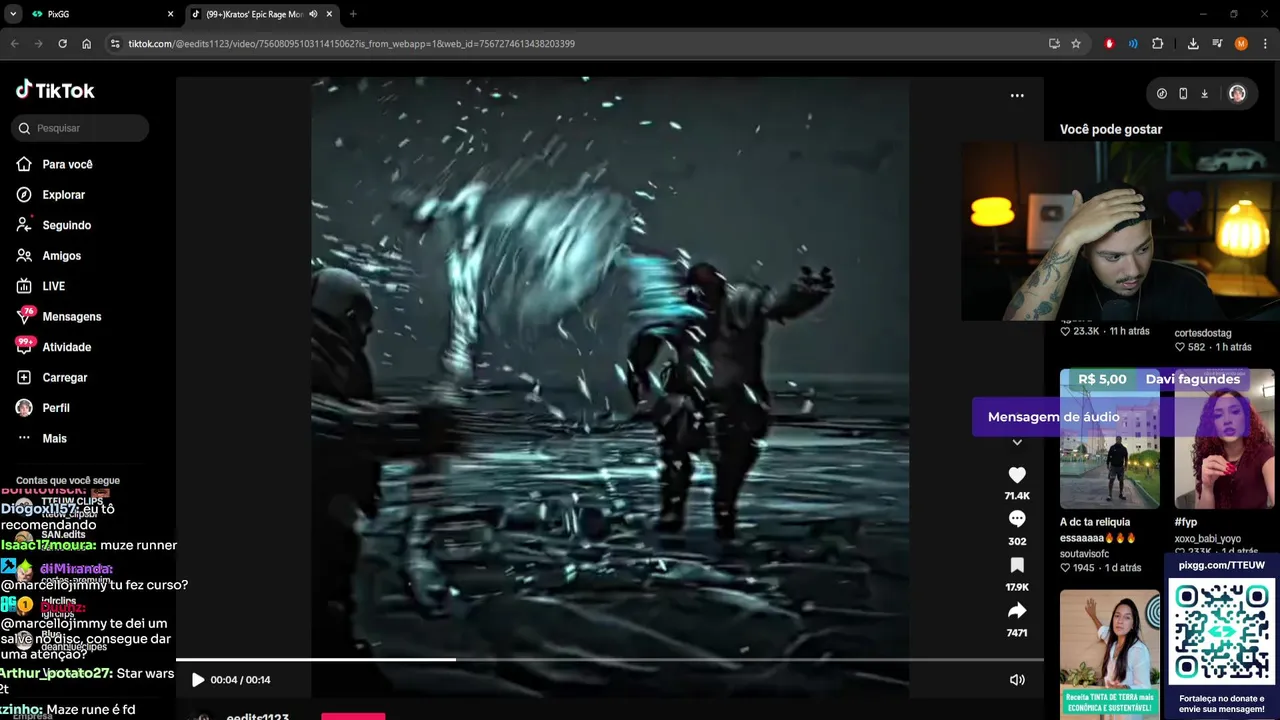Click the Contas que você segue heading
This screenshot has height=720, width=1280.
pos(68,481)
